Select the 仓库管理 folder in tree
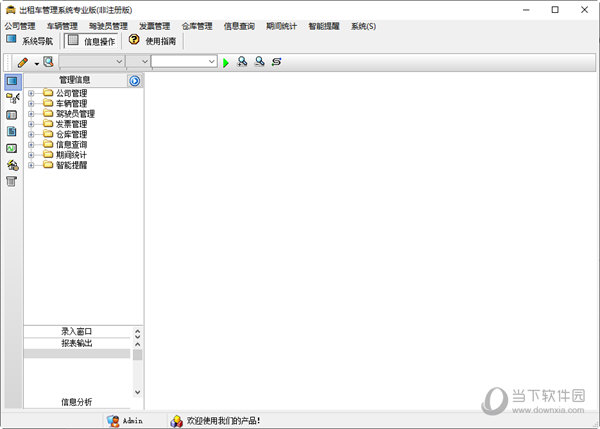 pyautogui.click(x=71, y=134)
